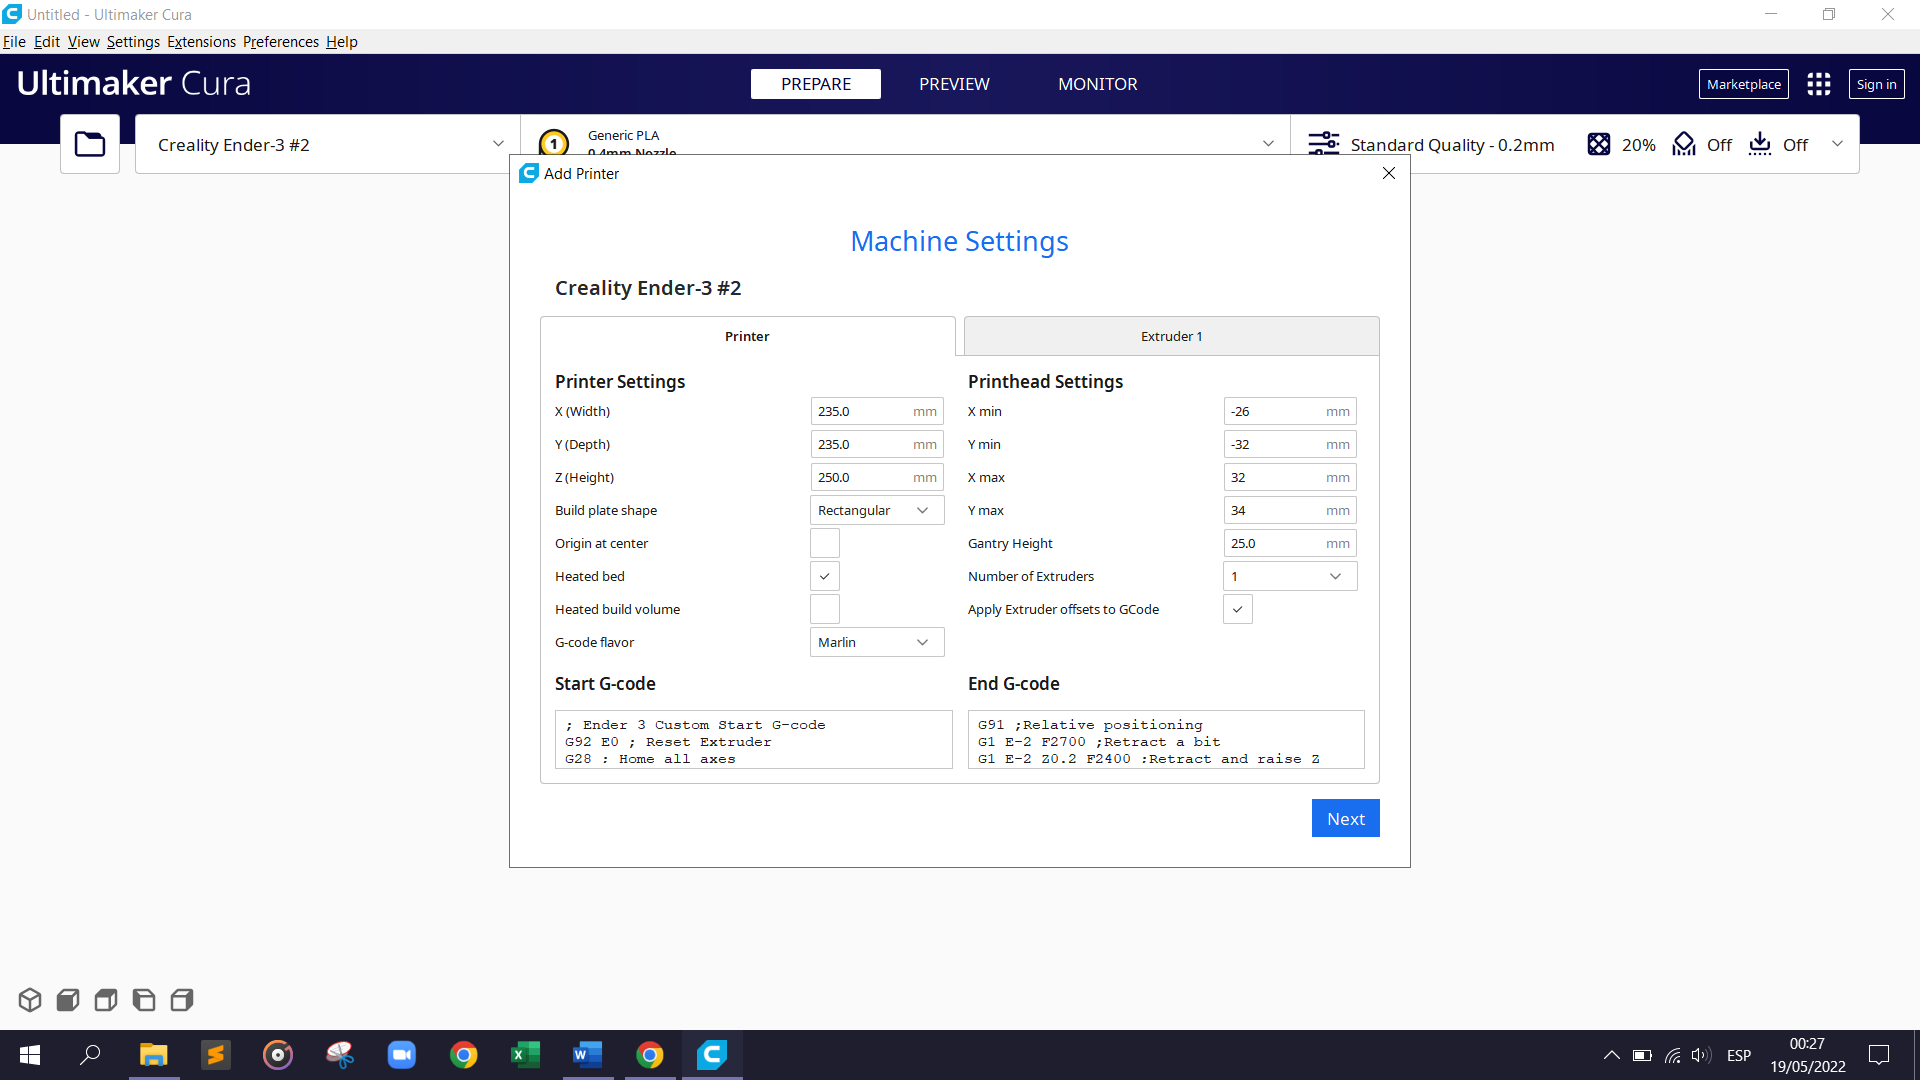This screenshot has height=1080, width=1920.
Task: Open File Explorer from taskbar
Action: tap(153, 1054)
